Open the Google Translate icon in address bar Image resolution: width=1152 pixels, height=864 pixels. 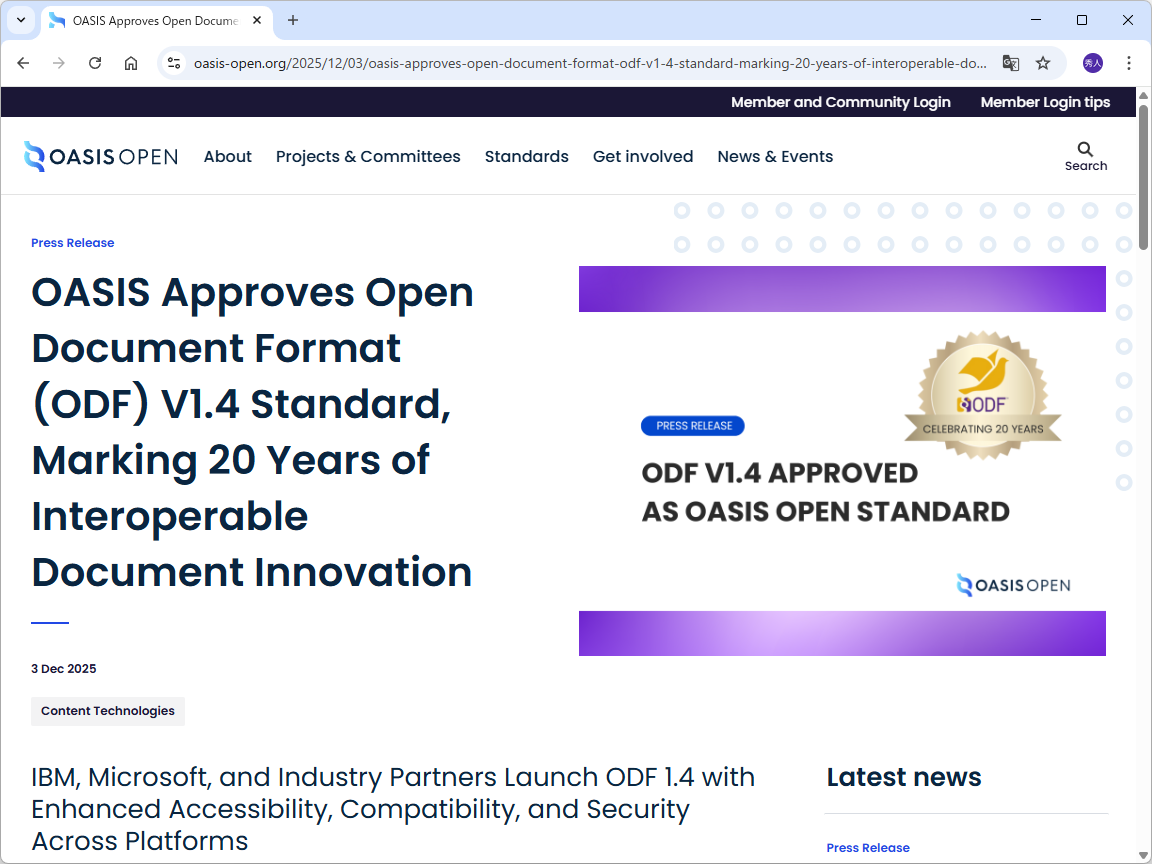(x=1010, y=62)
